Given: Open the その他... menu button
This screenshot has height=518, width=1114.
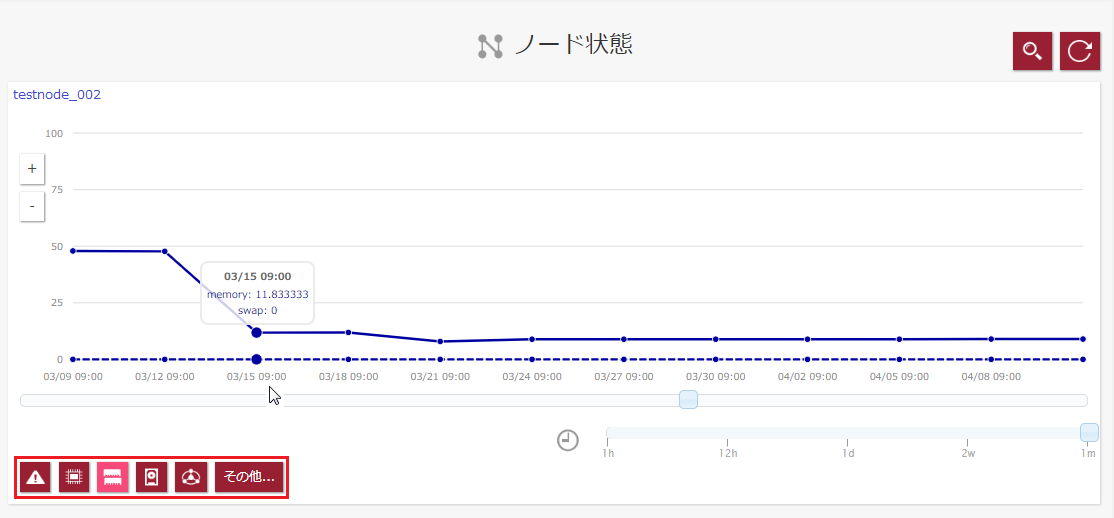Looking at the screenshot, I should 249,477.
